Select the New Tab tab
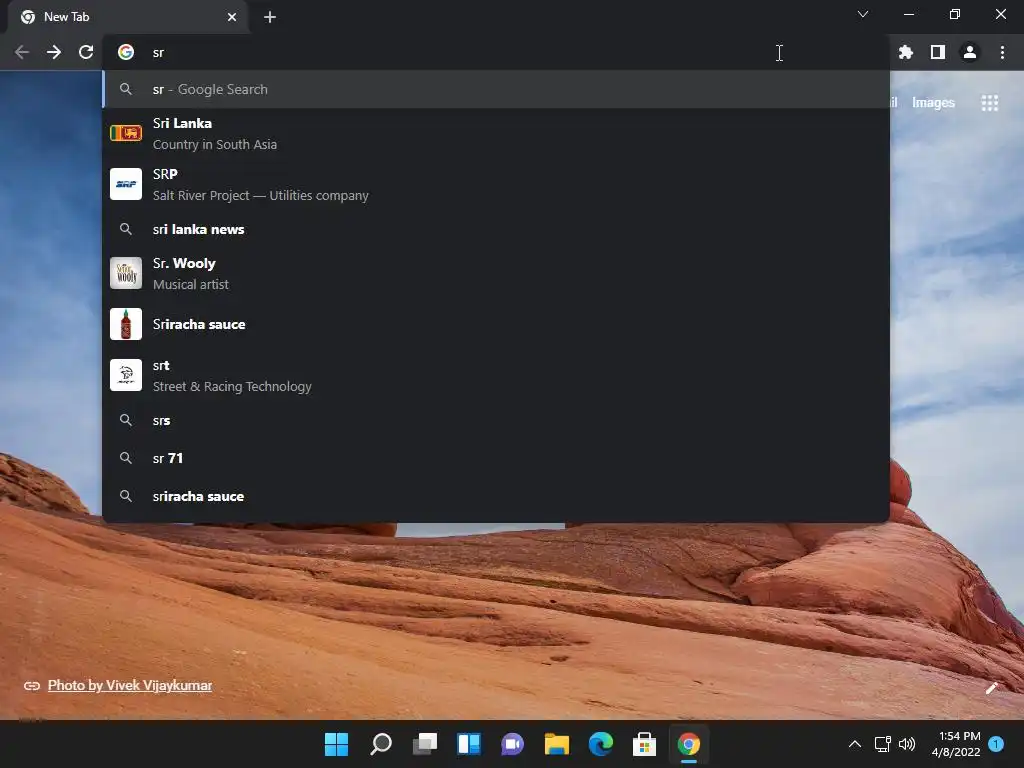This screenshot has height=768, width=1024. (x=127, y=17)
